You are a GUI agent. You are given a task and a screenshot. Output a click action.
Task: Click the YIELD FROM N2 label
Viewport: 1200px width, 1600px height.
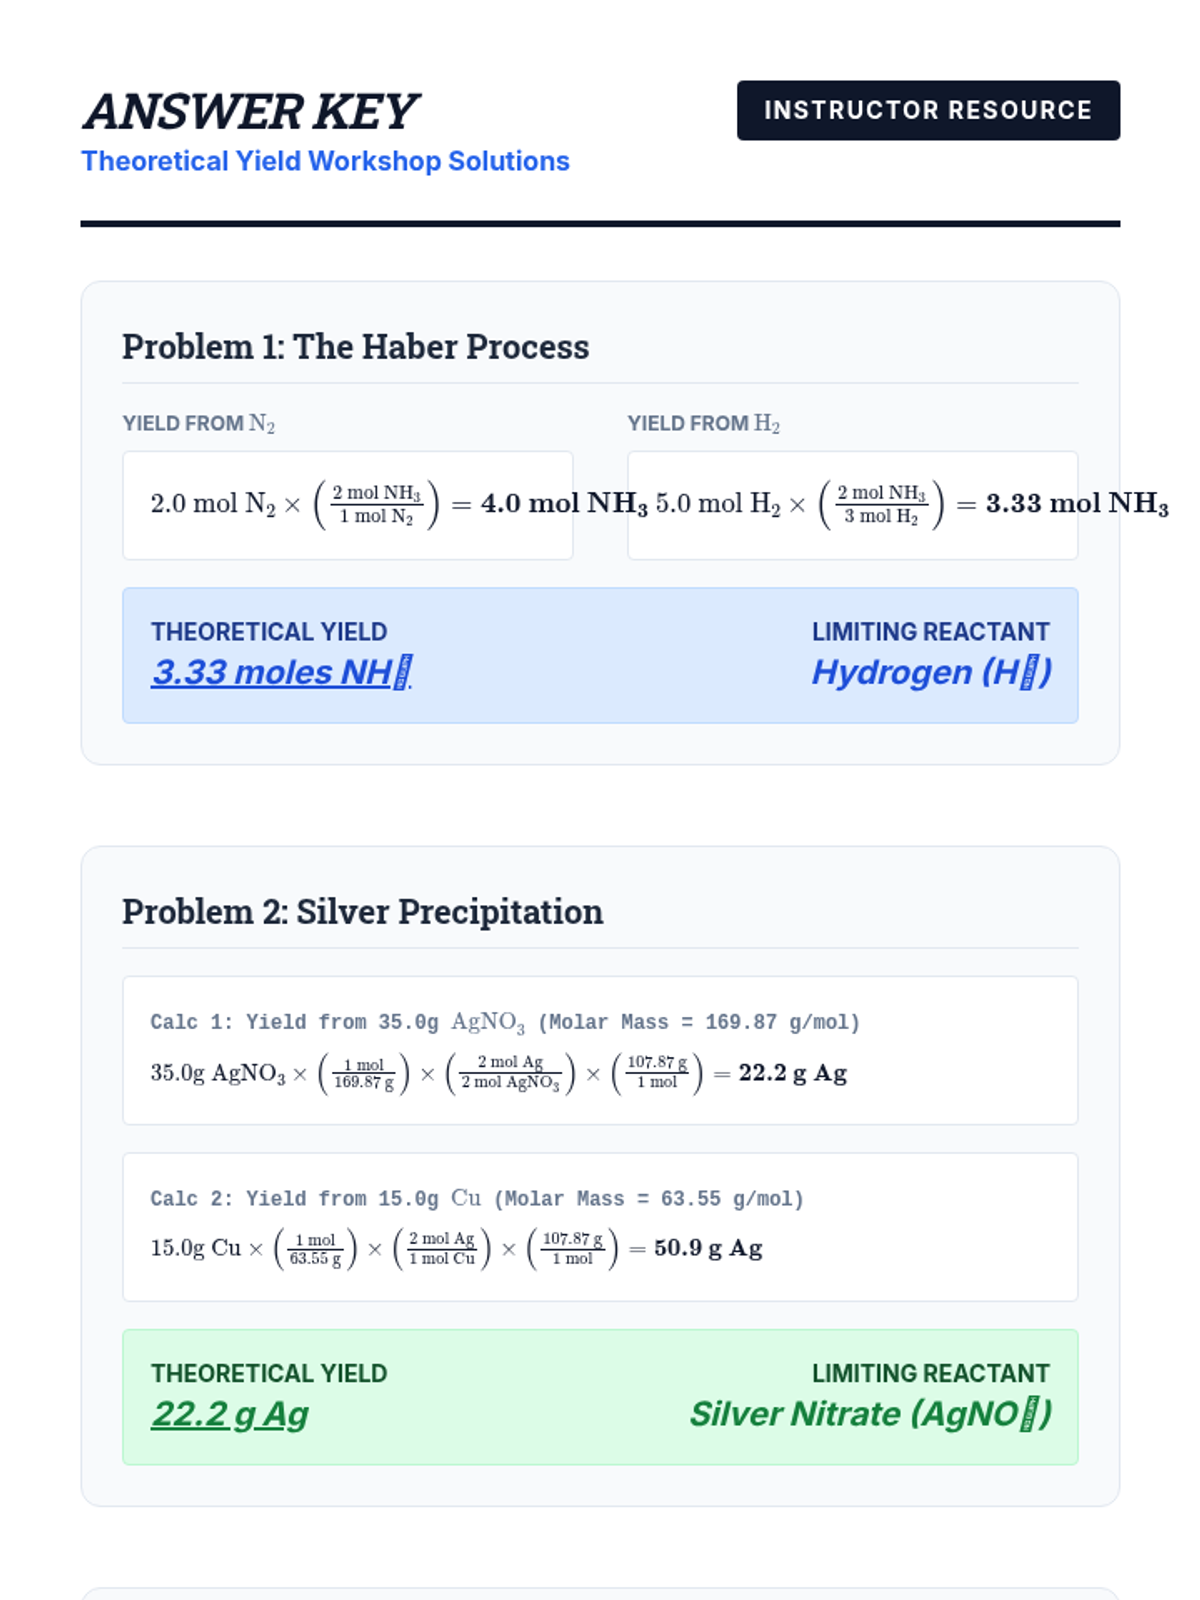pos(198,424)
